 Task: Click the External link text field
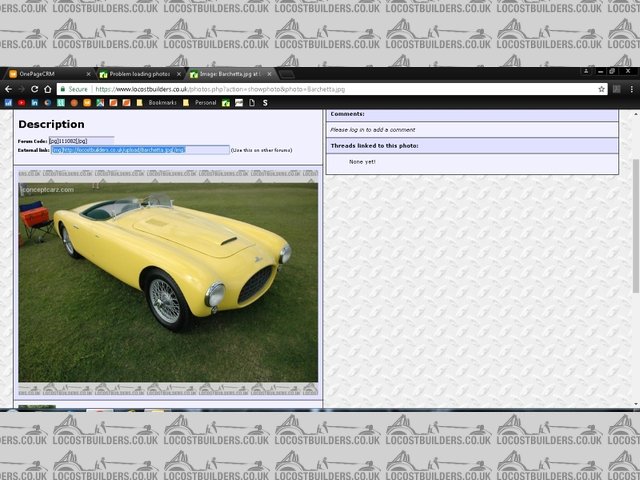140,150
